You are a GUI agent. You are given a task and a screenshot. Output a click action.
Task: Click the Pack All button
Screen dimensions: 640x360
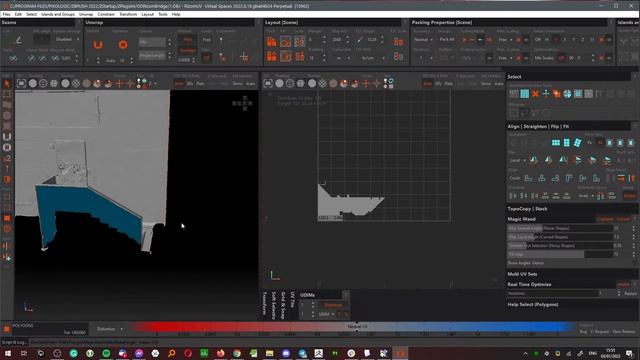[x=447, y=40]
